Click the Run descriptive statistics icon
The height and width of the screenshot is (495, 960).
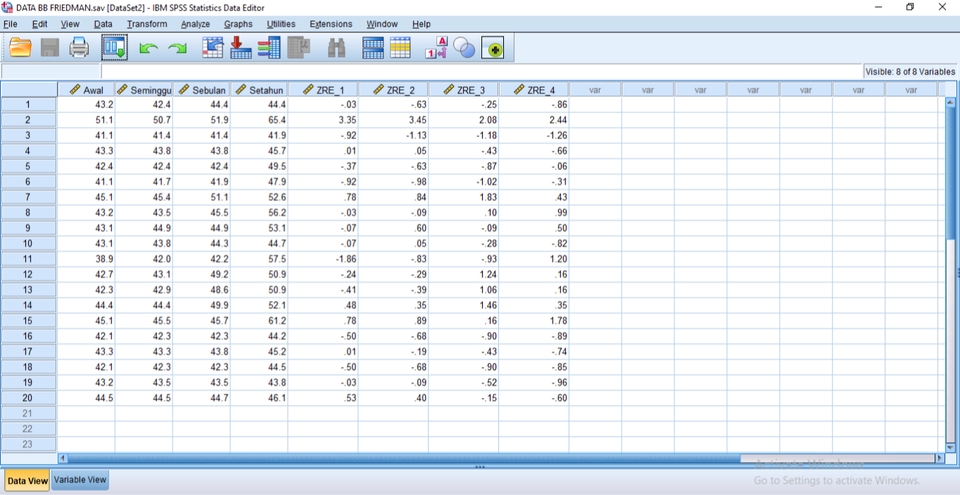299,48
